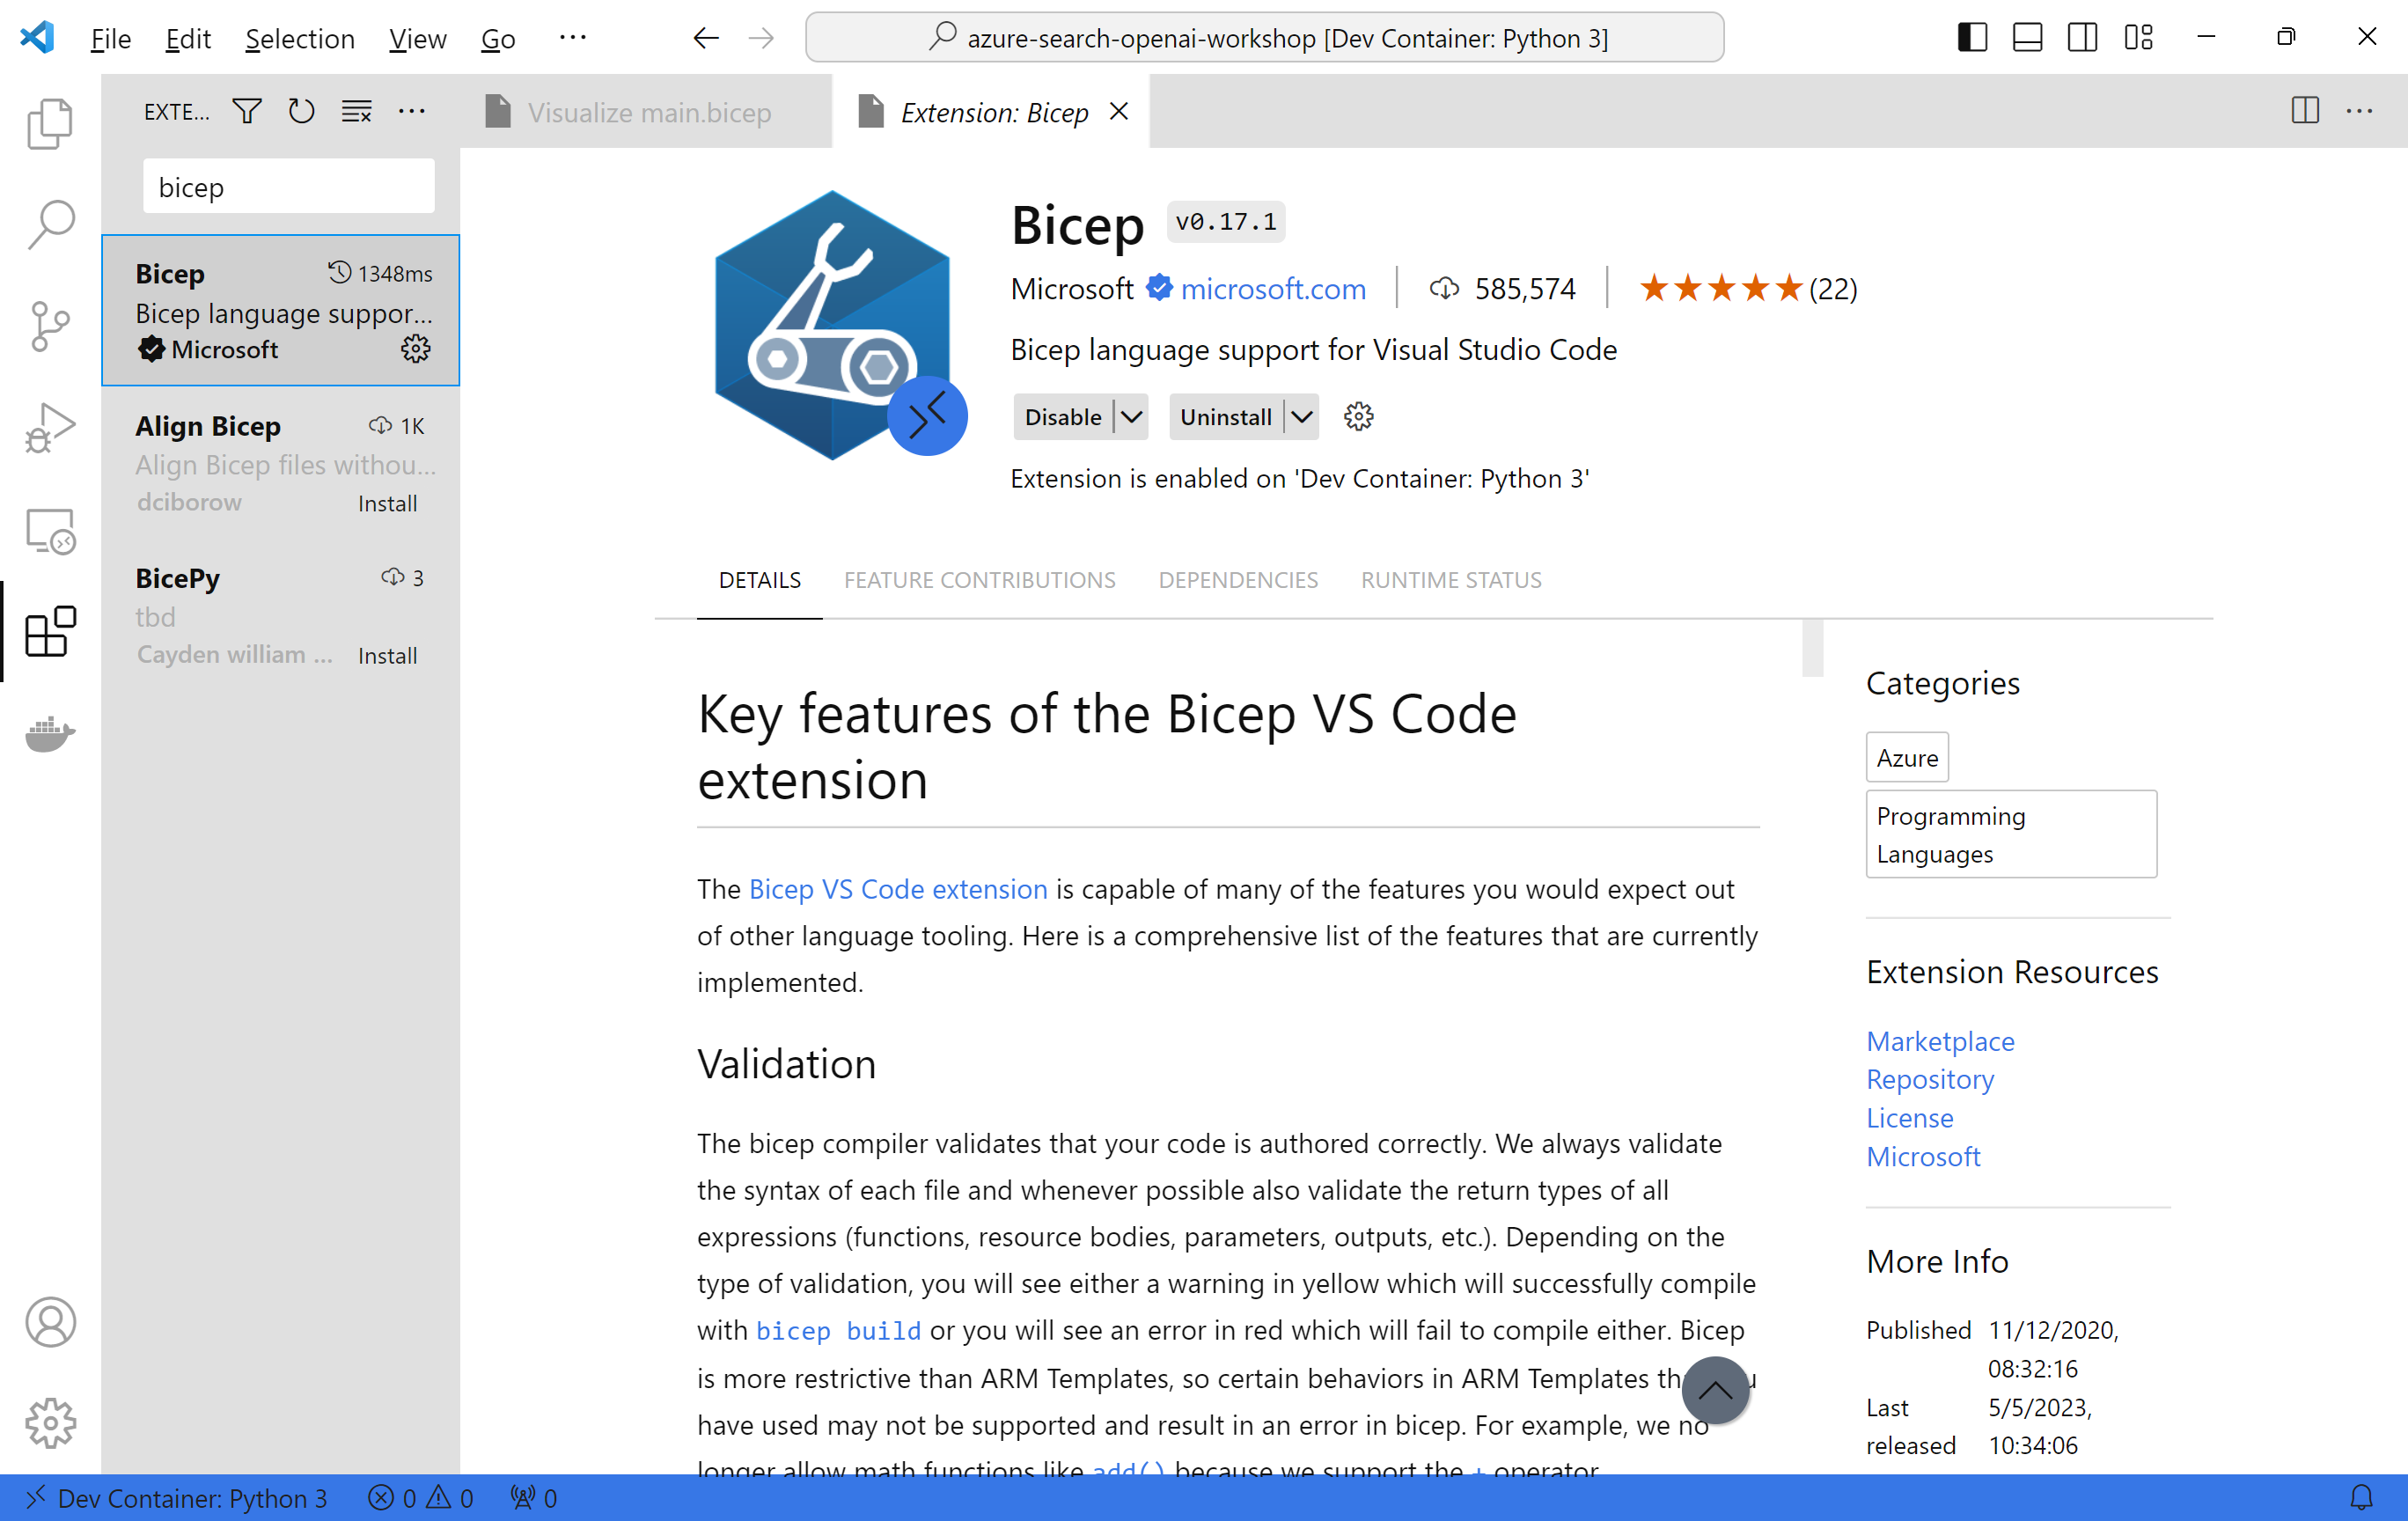This screenshot has height=1521, width=2408.
Task: Refresh the extensions list
Action: (x=301, y=111)
